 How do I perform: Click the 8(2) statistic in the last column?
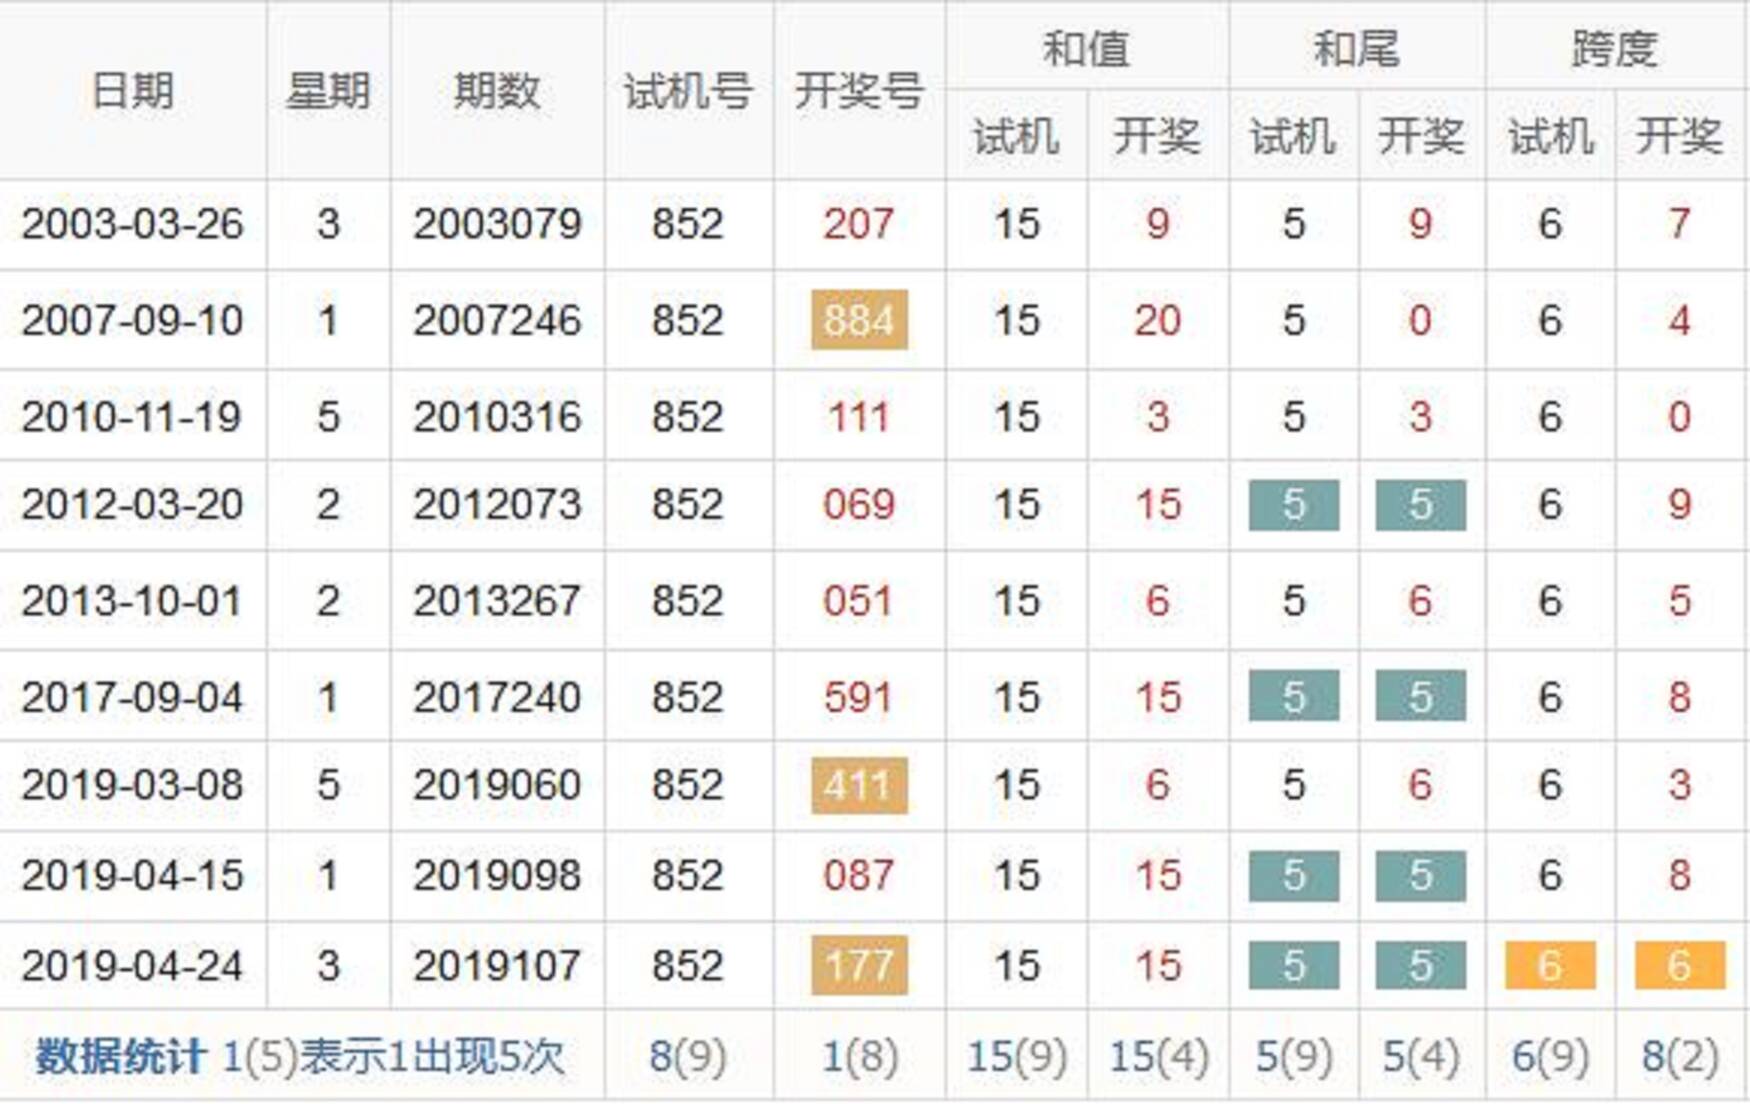click(x=1680, y=1056)
